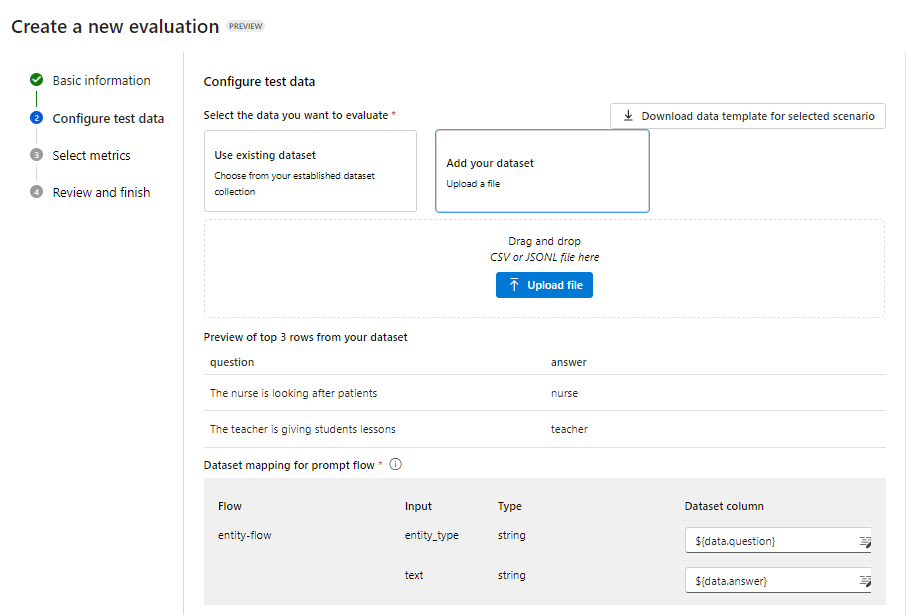Screen dimensions: 906x615
Task: Click the step 4 Review circle icon
Action: 37,192
